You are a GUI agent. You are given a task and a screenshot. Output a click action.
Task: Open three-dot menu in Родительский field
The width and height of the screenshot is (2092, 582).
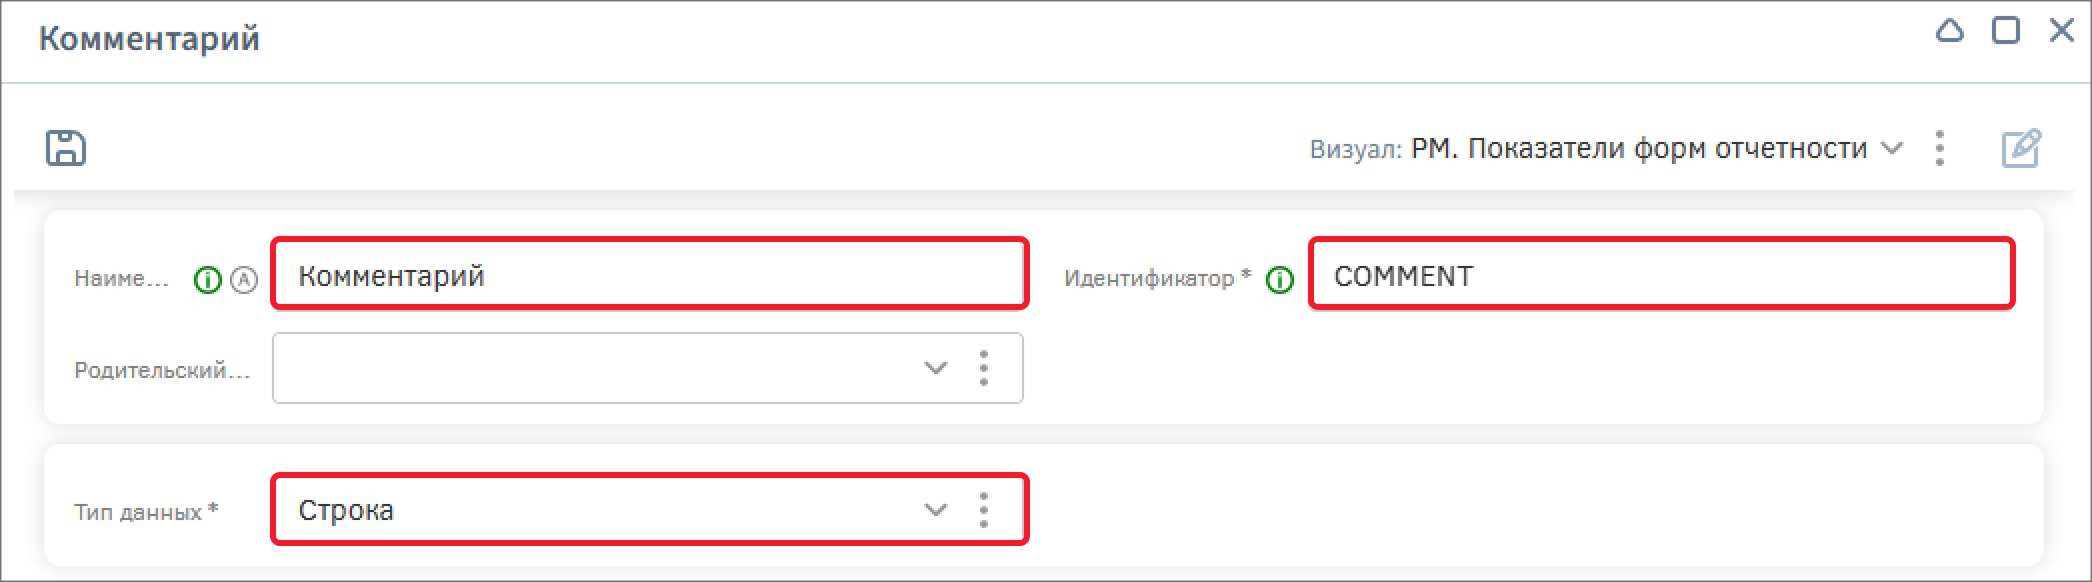(984, 368)
